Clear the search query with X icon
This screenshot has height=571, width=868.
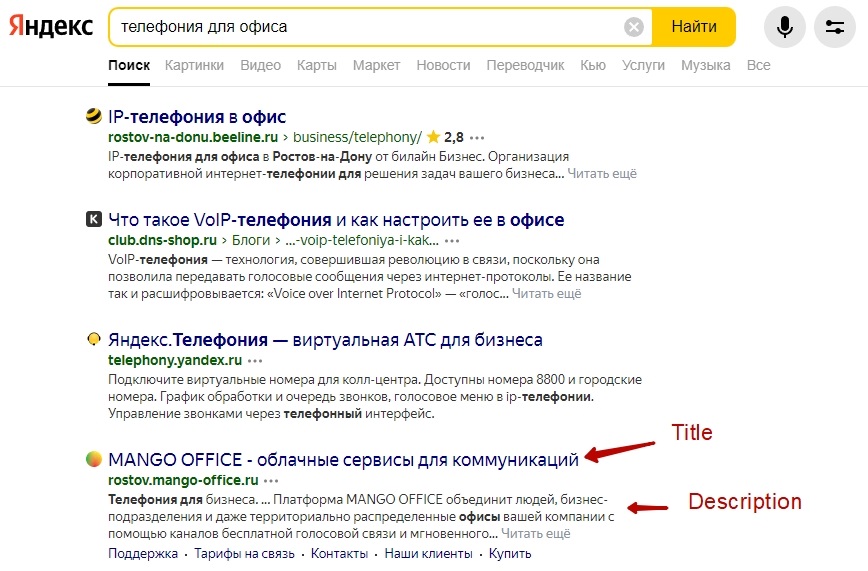tap(633, 27)
